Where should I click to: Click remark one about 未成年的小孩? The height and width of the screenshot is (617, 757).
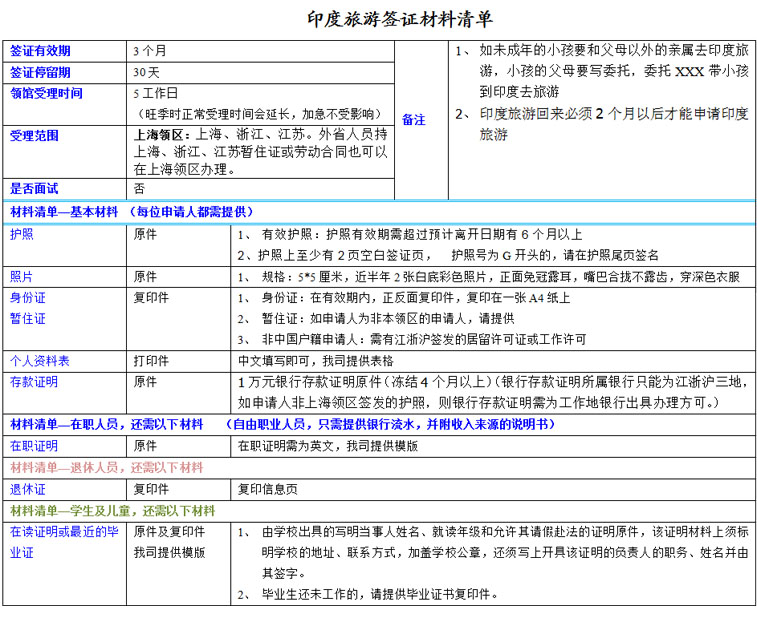(602, 70)
